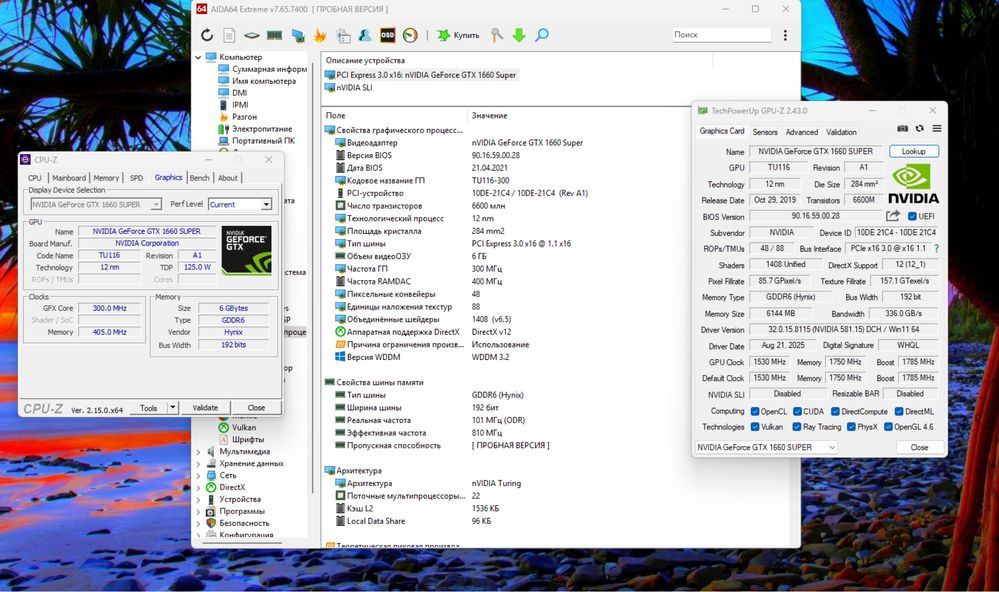Expand the Устройства tree node in AIDA64
Viewport: 999px width, 592px height.
click(x=198, y=500)
